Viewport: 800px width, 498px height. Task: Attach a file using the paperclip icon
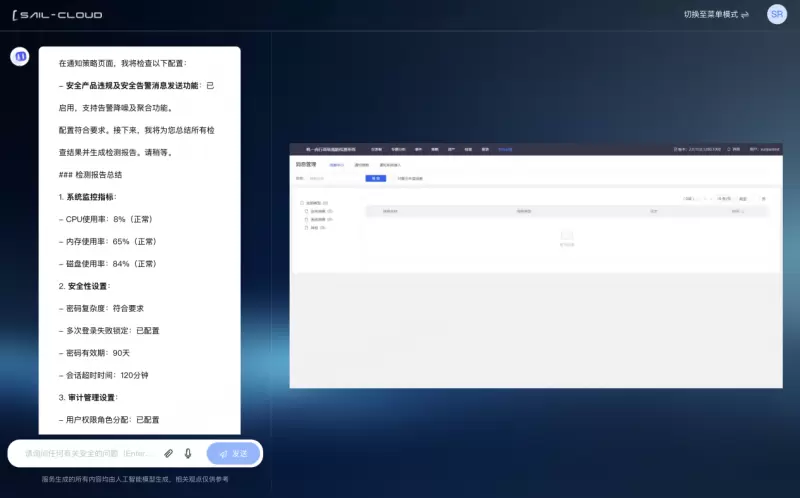169,453
